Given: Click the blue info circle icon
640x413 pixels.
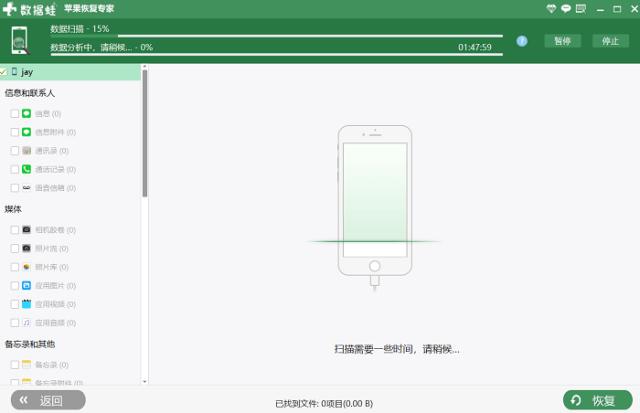Looking at the screenshot, I should pos(522,41).
